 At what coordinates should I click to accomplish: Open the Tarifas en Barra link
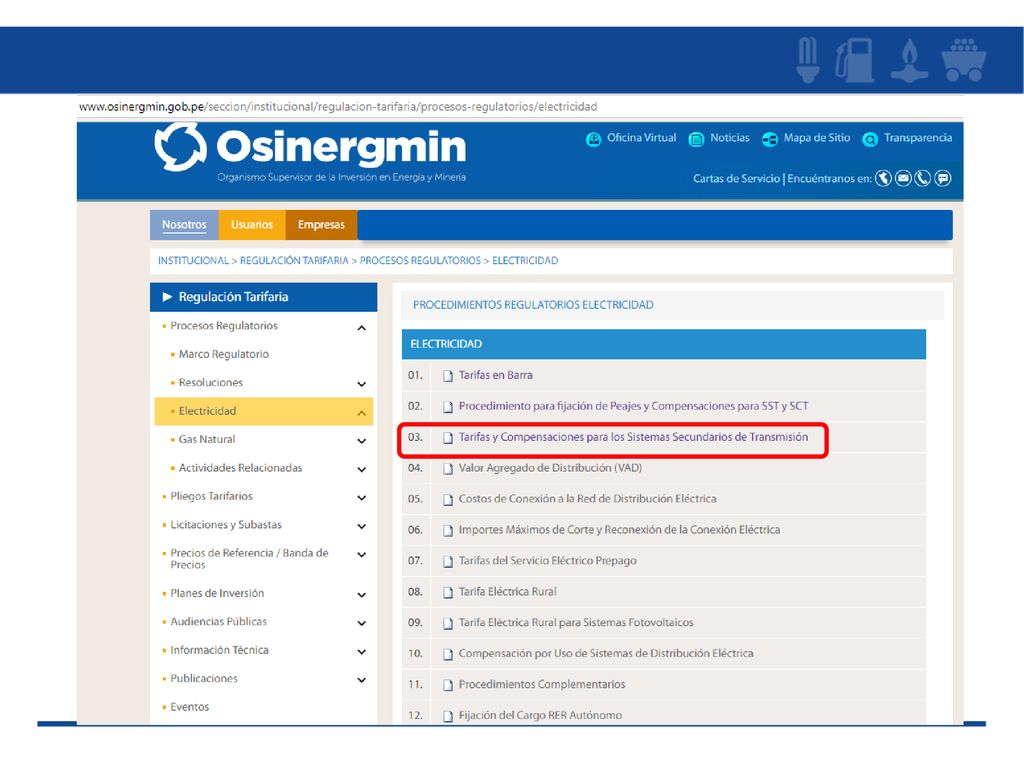496,376
